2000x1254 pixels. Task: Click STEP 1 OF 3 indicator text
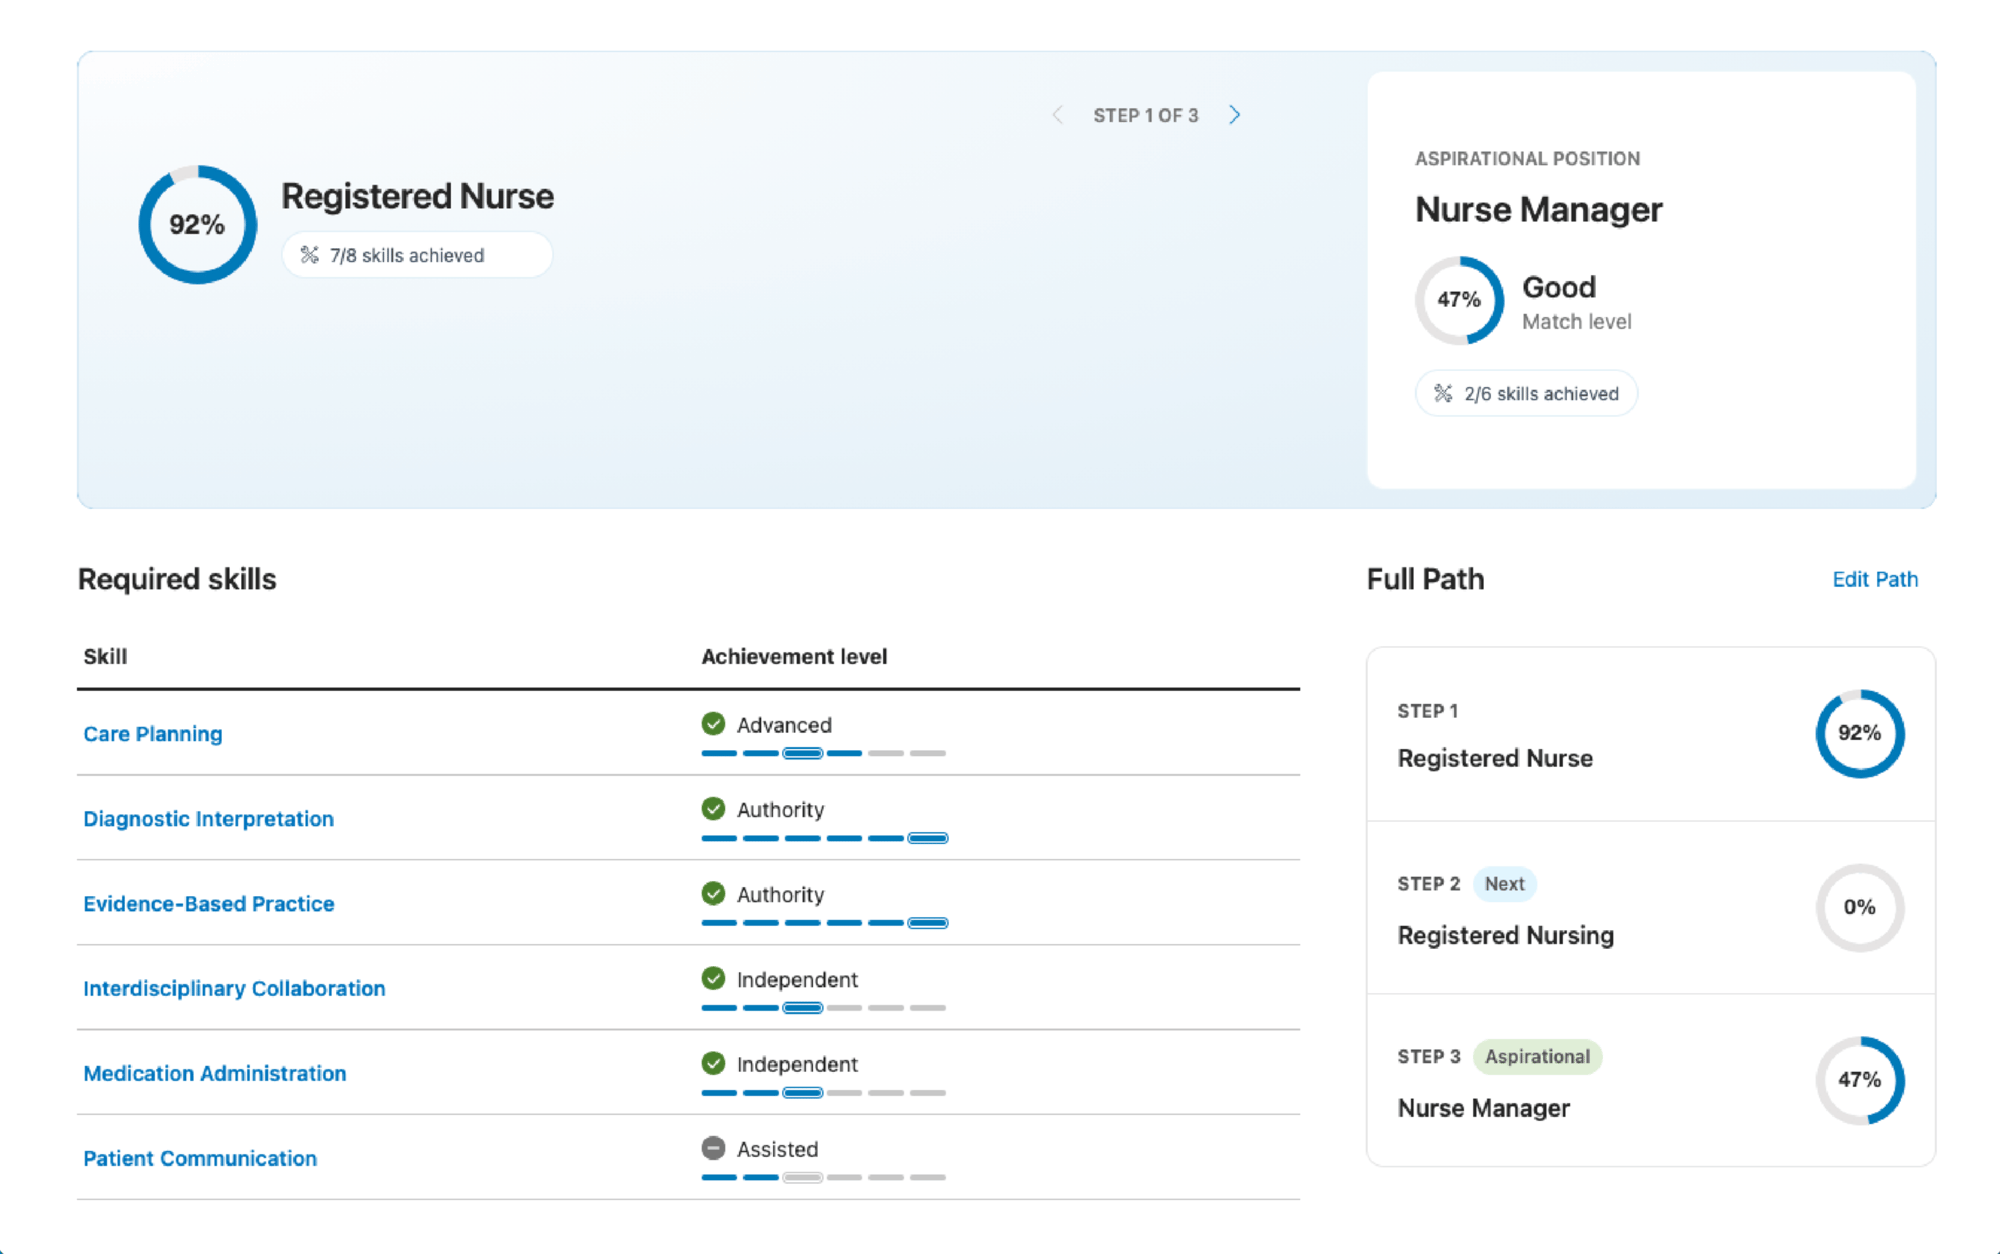1146,115
